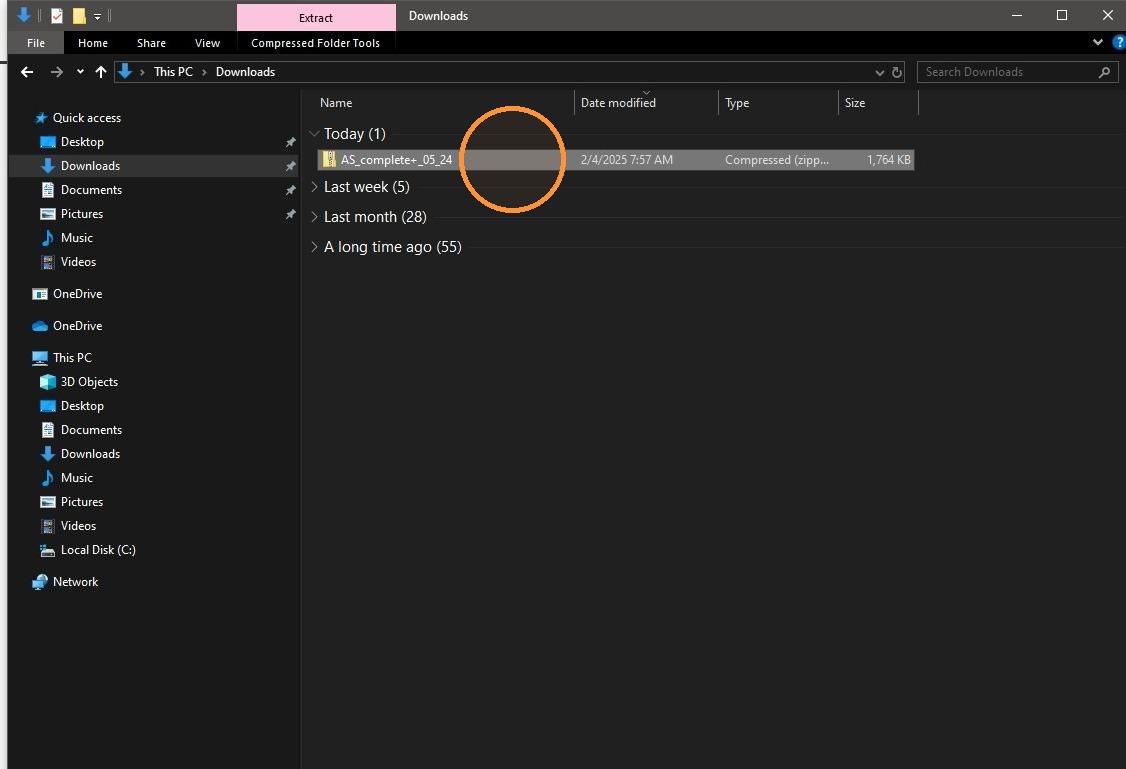The width and height of the screenshot is (1126, 769).
Task: Open 3D Objects under This PC
Action: click(89, 382)
